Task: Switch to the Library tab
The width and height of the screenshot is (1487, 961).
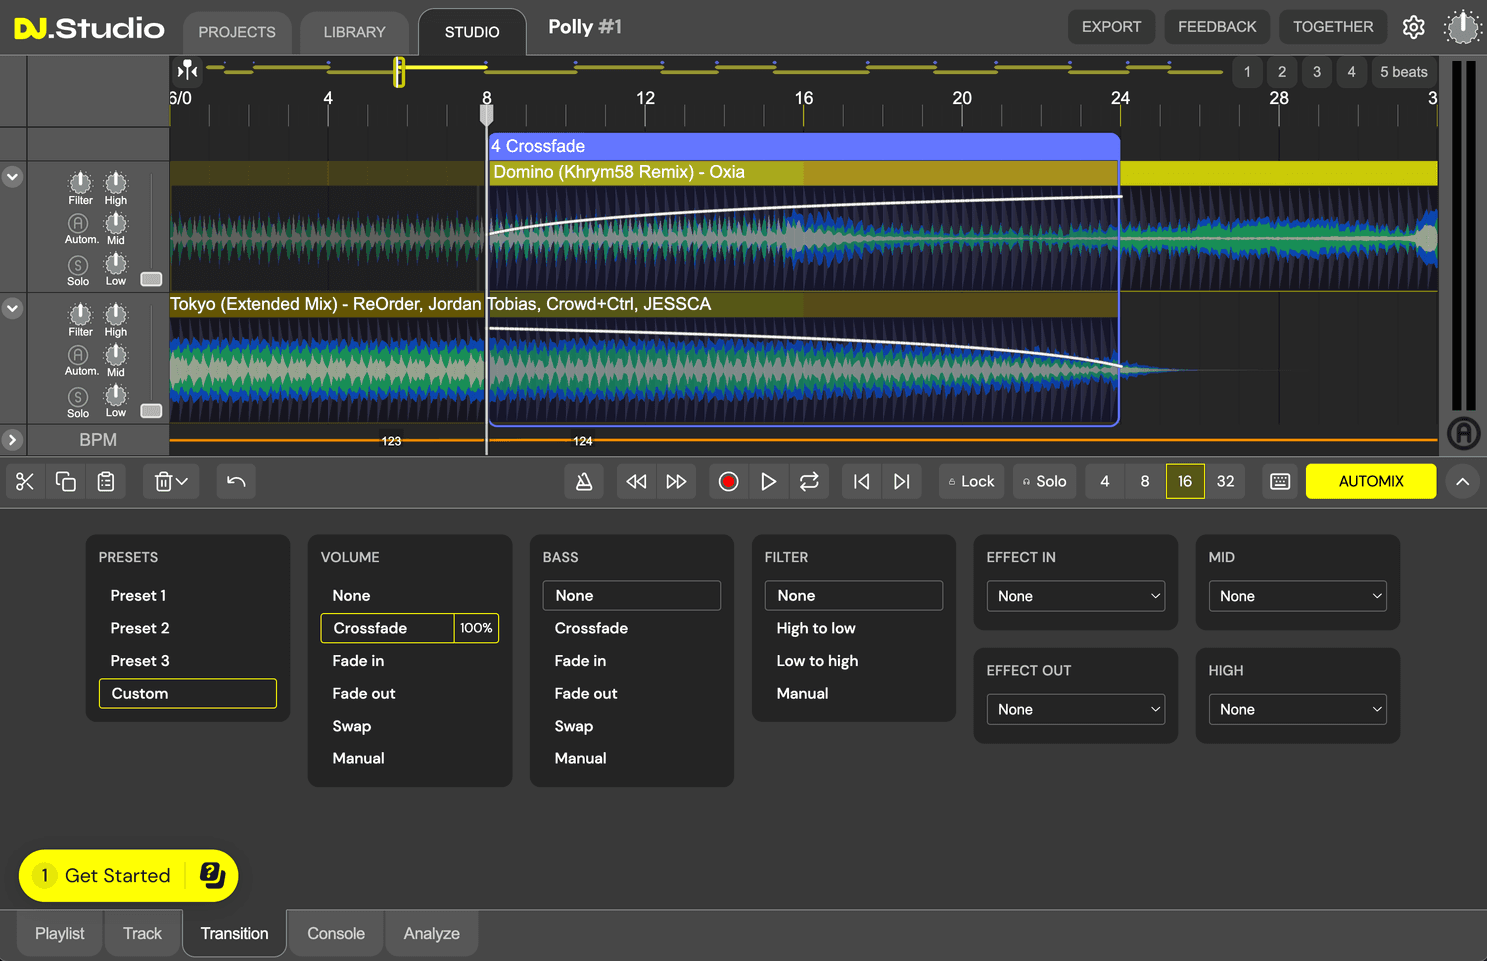Action: (354, 32)
